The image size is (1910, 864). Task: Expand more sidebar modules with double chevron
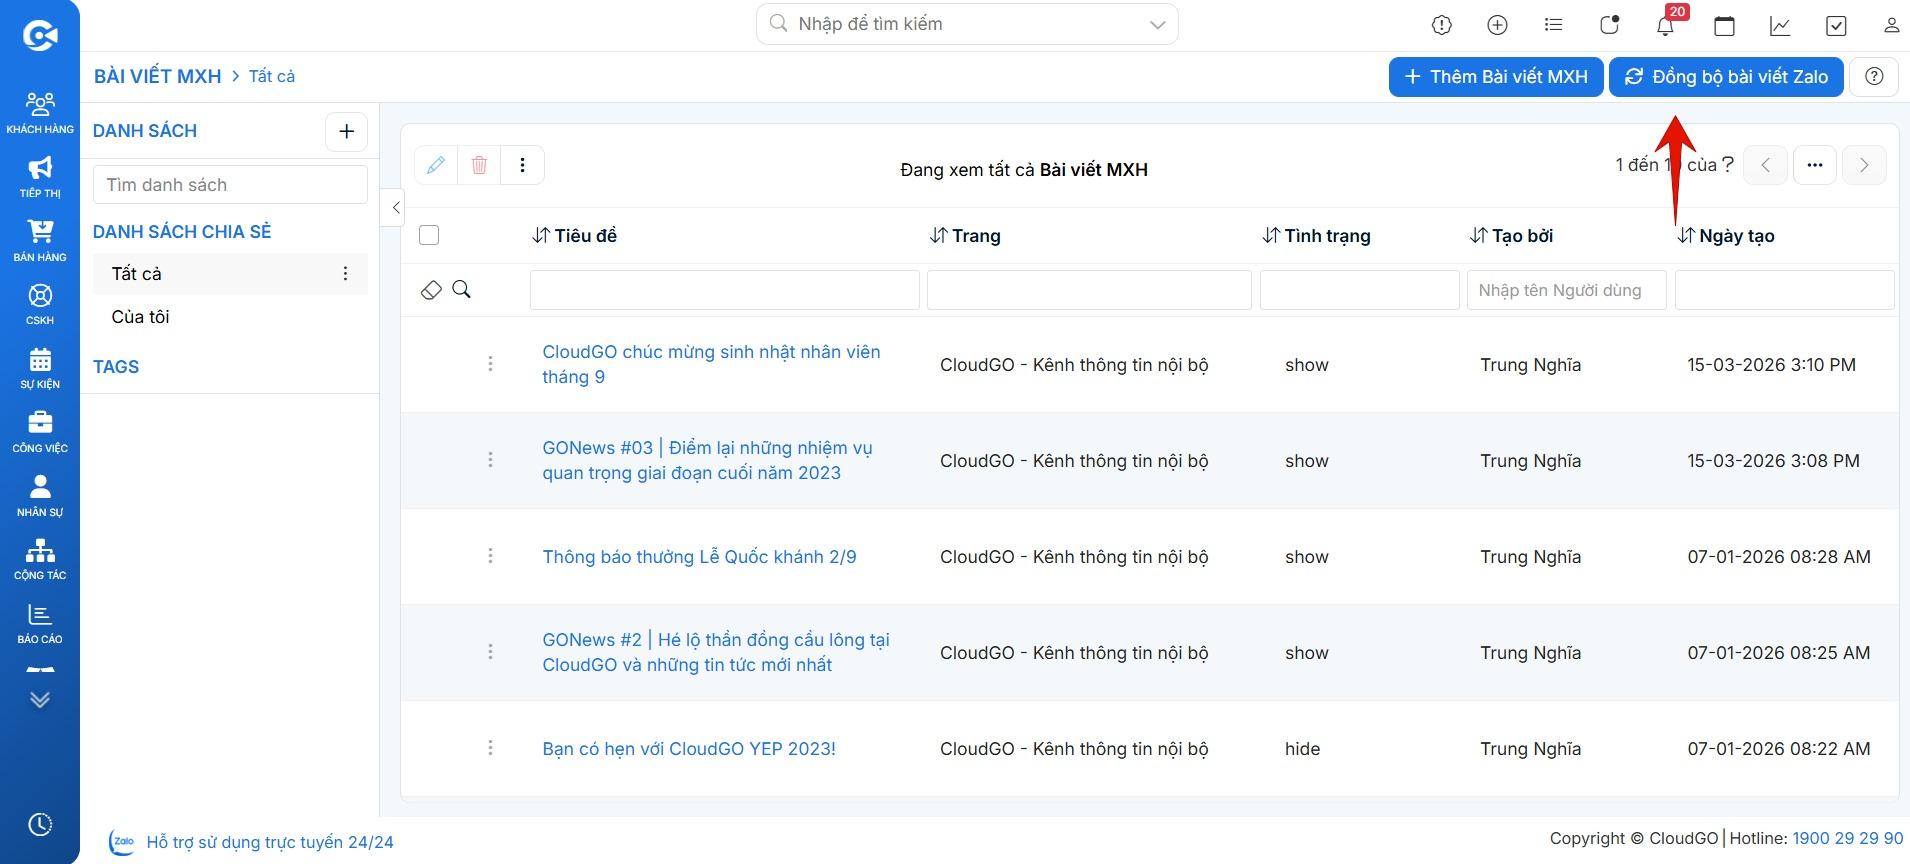point(40,700)
